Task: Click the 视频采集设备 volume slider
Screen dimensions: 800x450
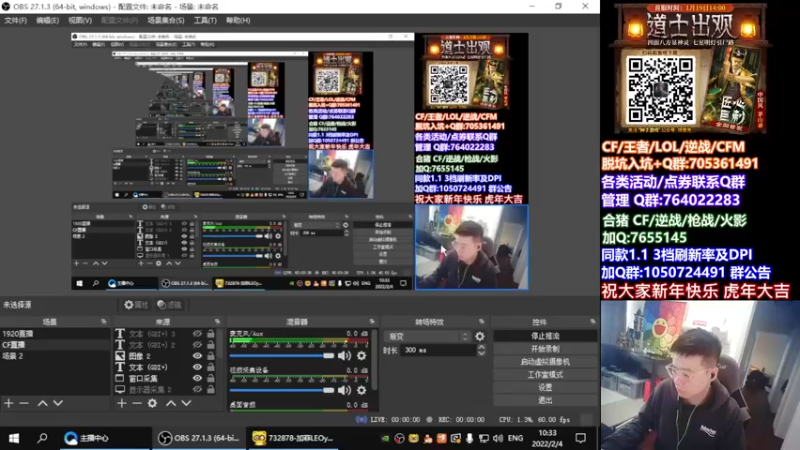Action: pos(282,390)
